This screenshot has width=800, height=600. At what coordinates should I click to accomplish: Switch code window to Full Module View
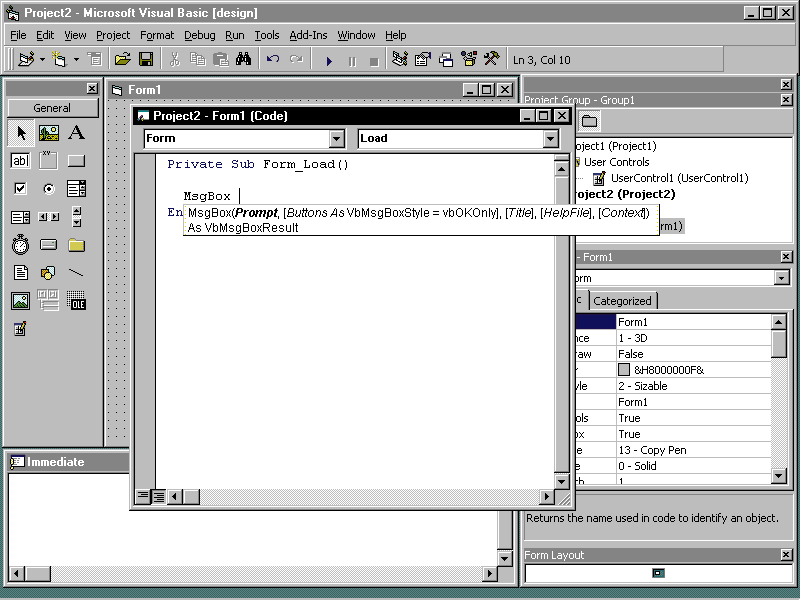click(x=159, y=496)
